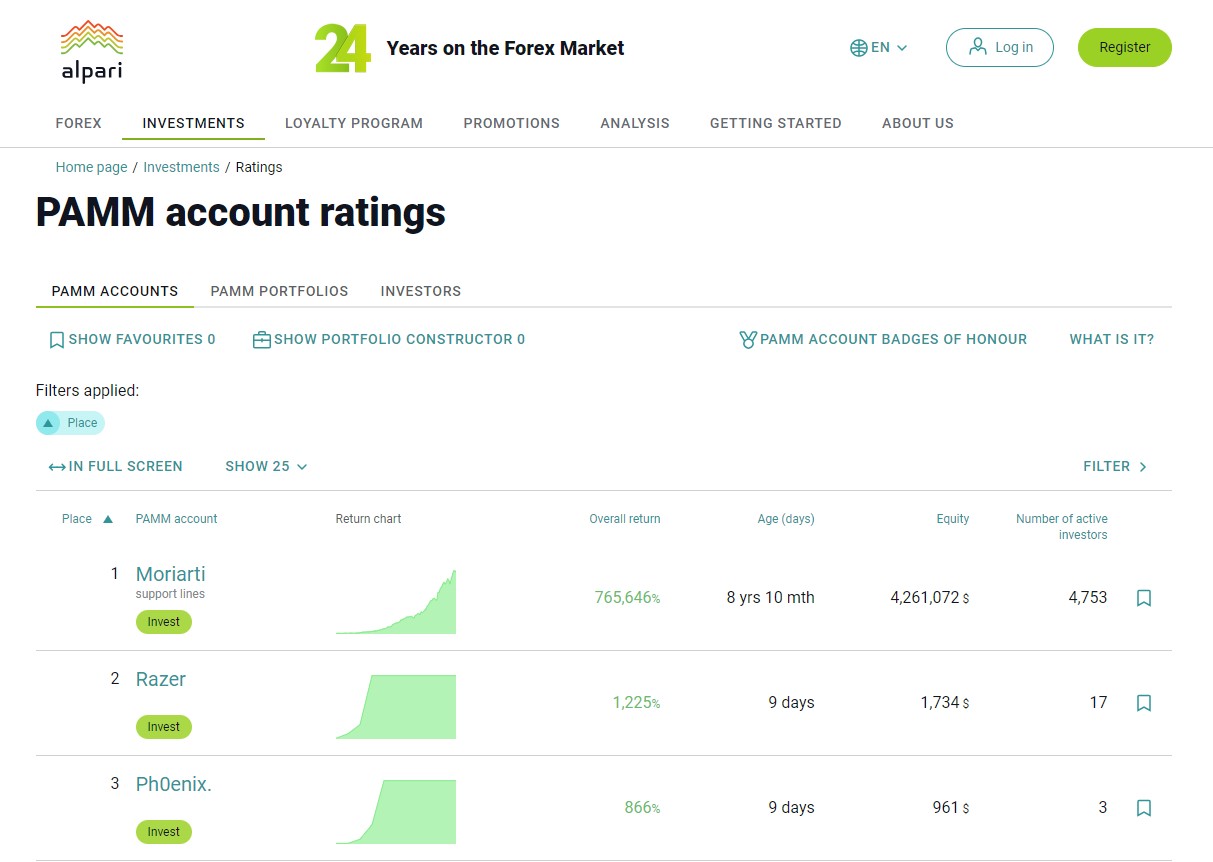Open the Show Favourites bookmark icon
Viewport: 1213px width, 862px height.
[56, 339]
